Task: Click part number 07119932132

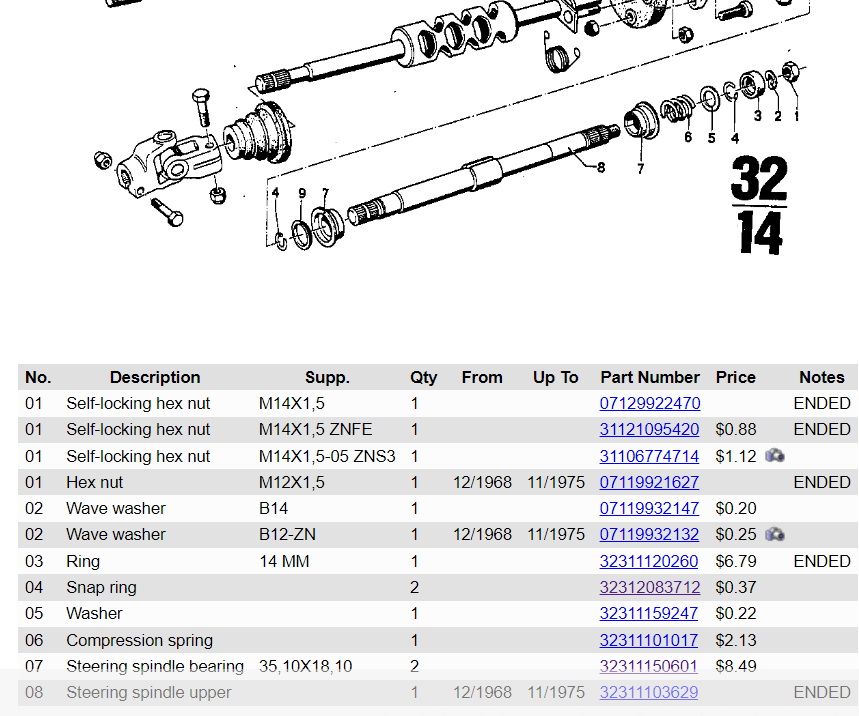Action: [x=649, y=534]
